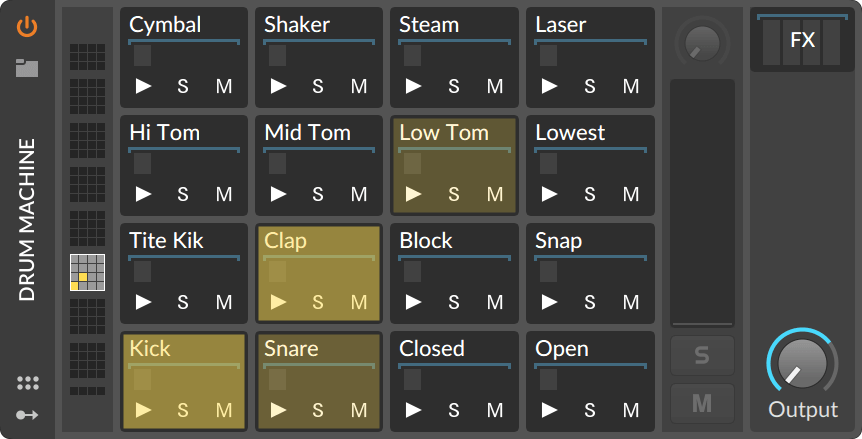Mute the Clap pad
This screenshot has height=439, width=862.
click(x=359, y=302)
